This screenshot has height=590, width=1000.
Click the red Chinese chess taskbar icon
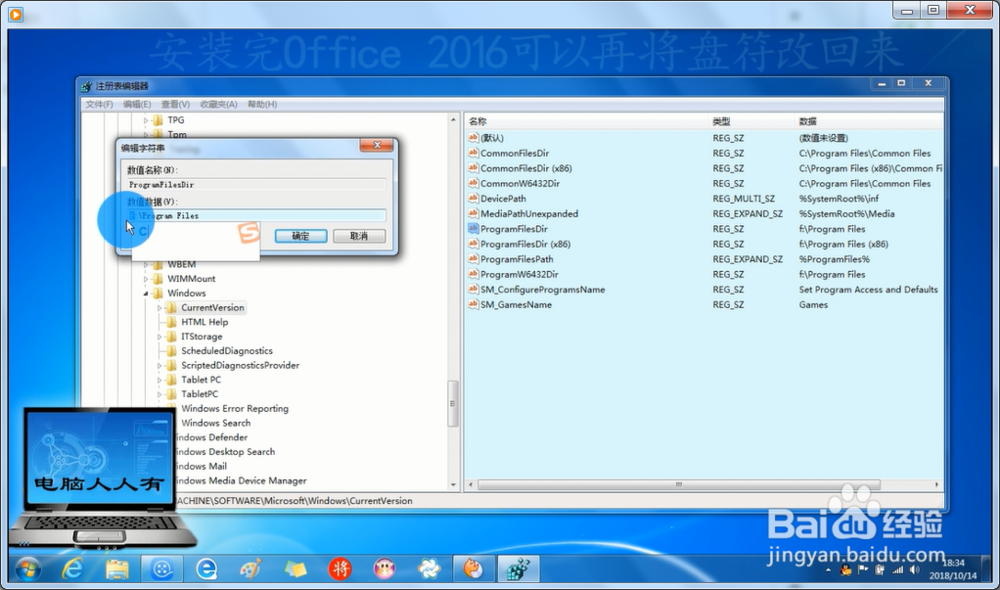pyautogui.click(x=340, y=568)
